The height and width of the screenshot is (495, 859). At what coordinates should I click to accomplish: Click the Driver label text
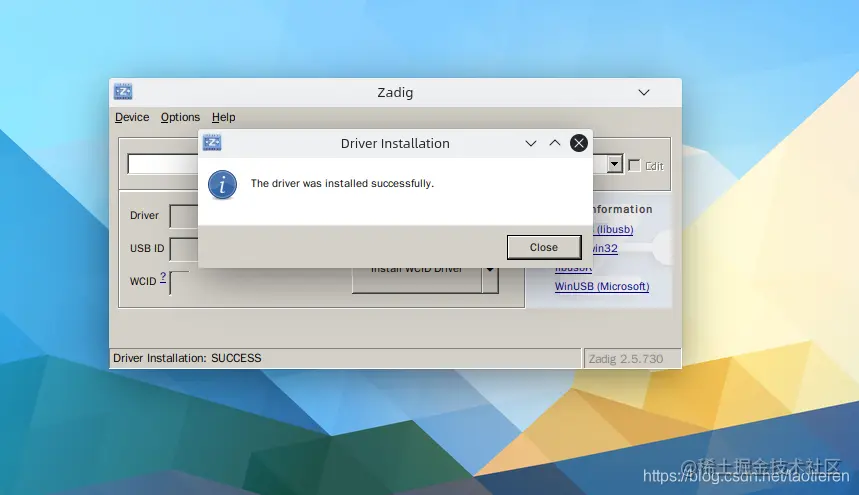144,215
